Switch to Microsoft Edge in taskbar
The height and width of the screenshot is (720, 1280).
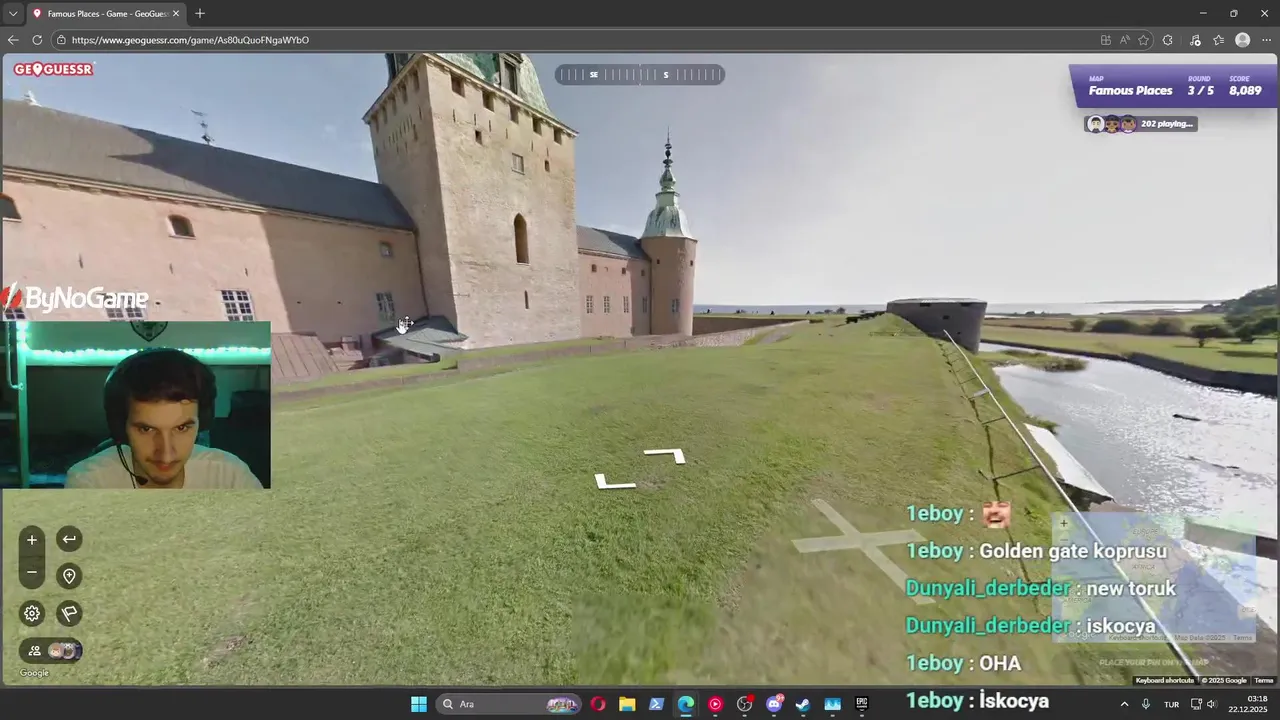(x=686, y=704)
